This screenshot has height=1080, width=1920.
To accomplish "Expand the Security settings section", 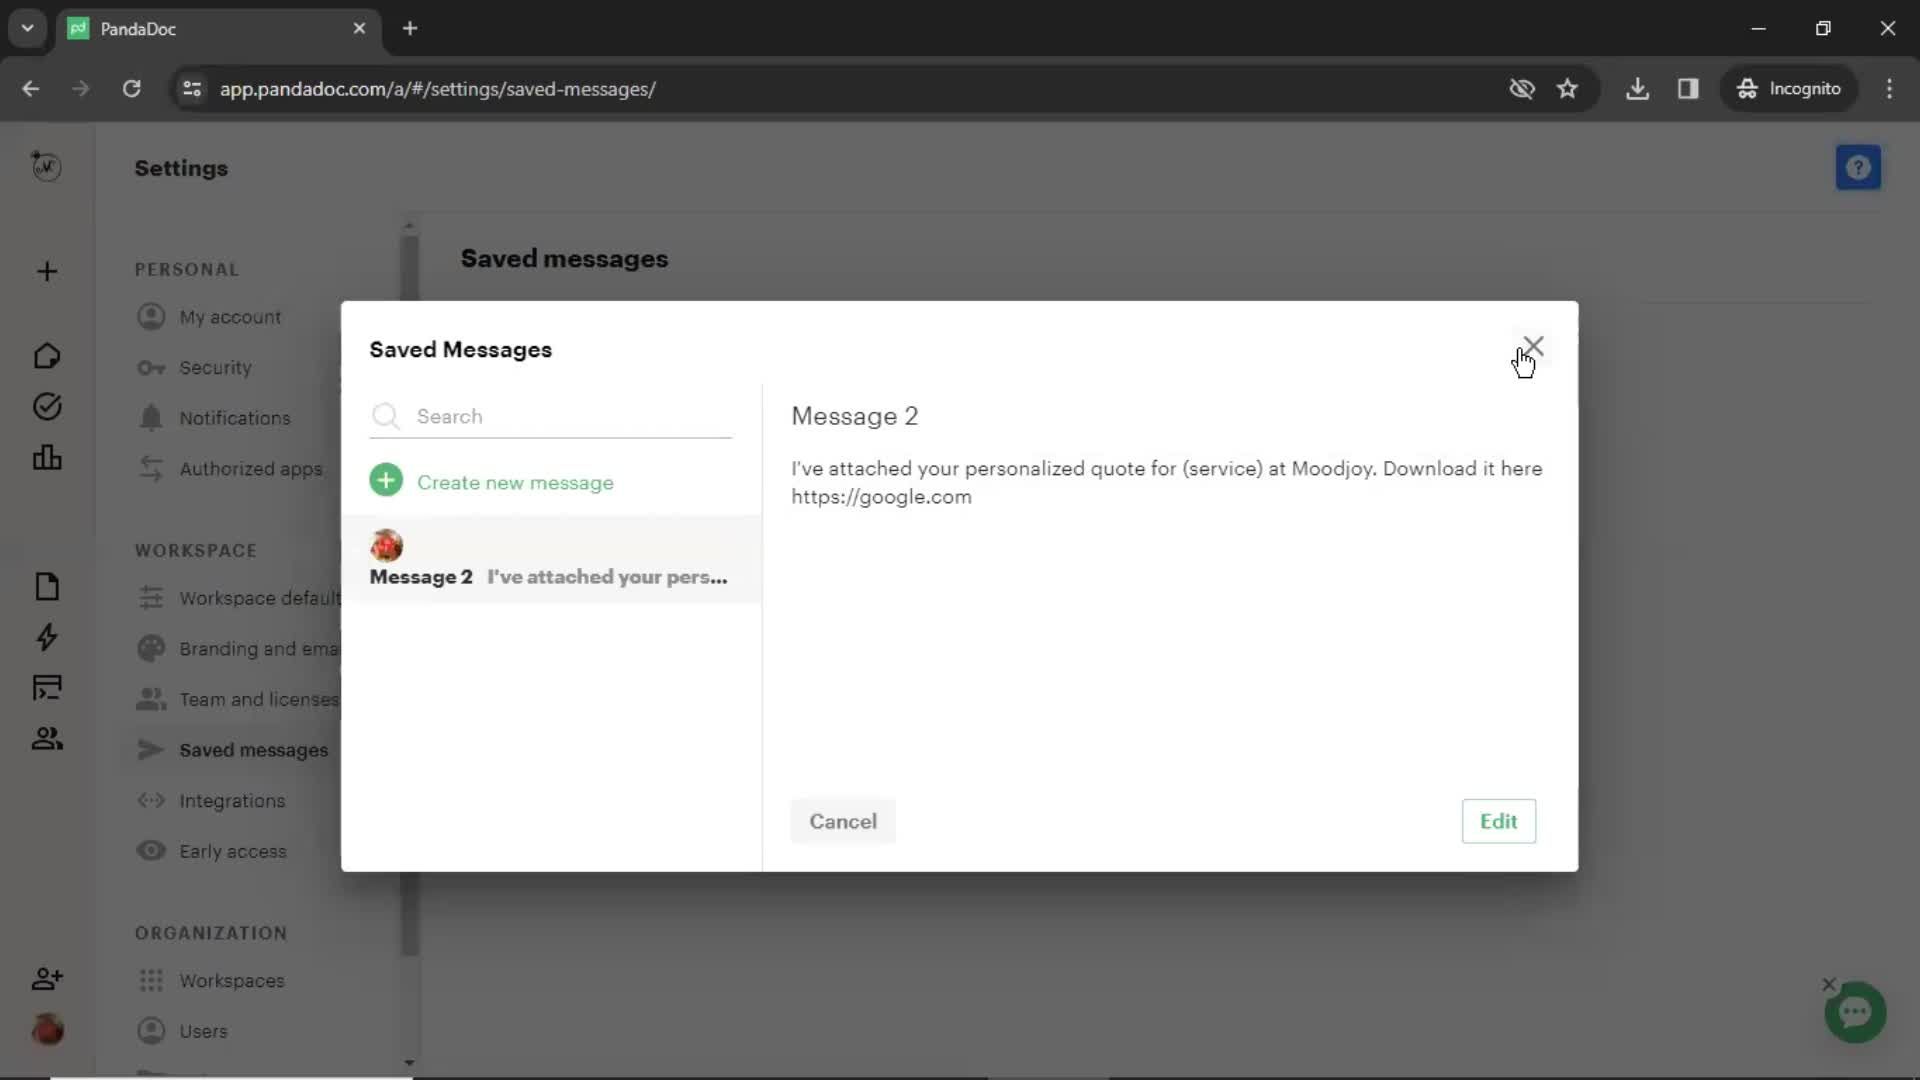I will [x=214, y=368].
